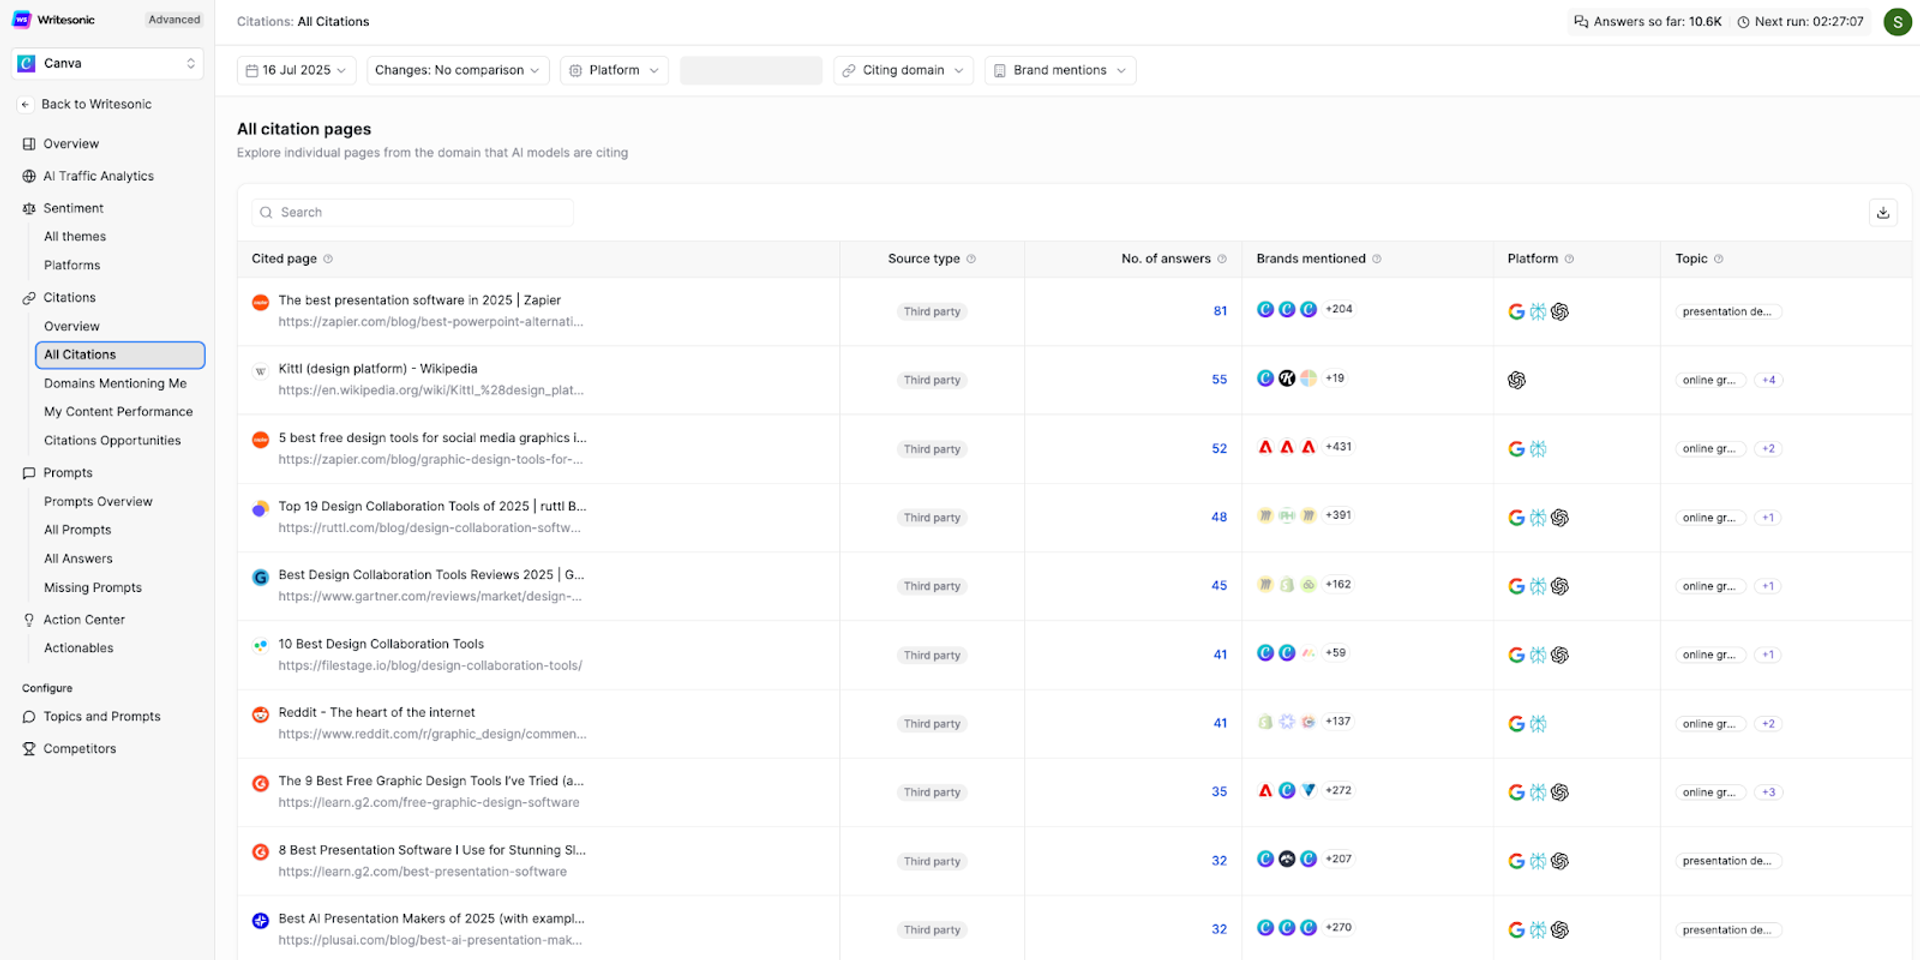Click the Overview grid icon in the sidebar
The width and height of the screenshot is (1920, 960).
tap(29, 144)
